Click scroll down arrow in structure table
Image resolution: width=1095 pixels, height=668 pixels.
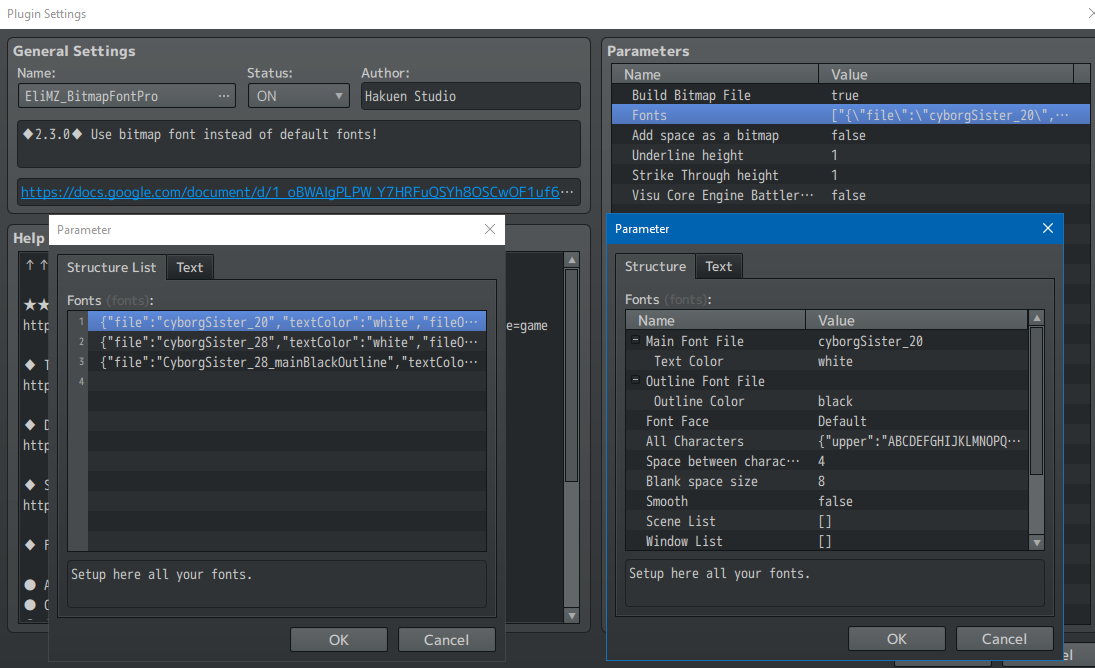[1037, 542]
